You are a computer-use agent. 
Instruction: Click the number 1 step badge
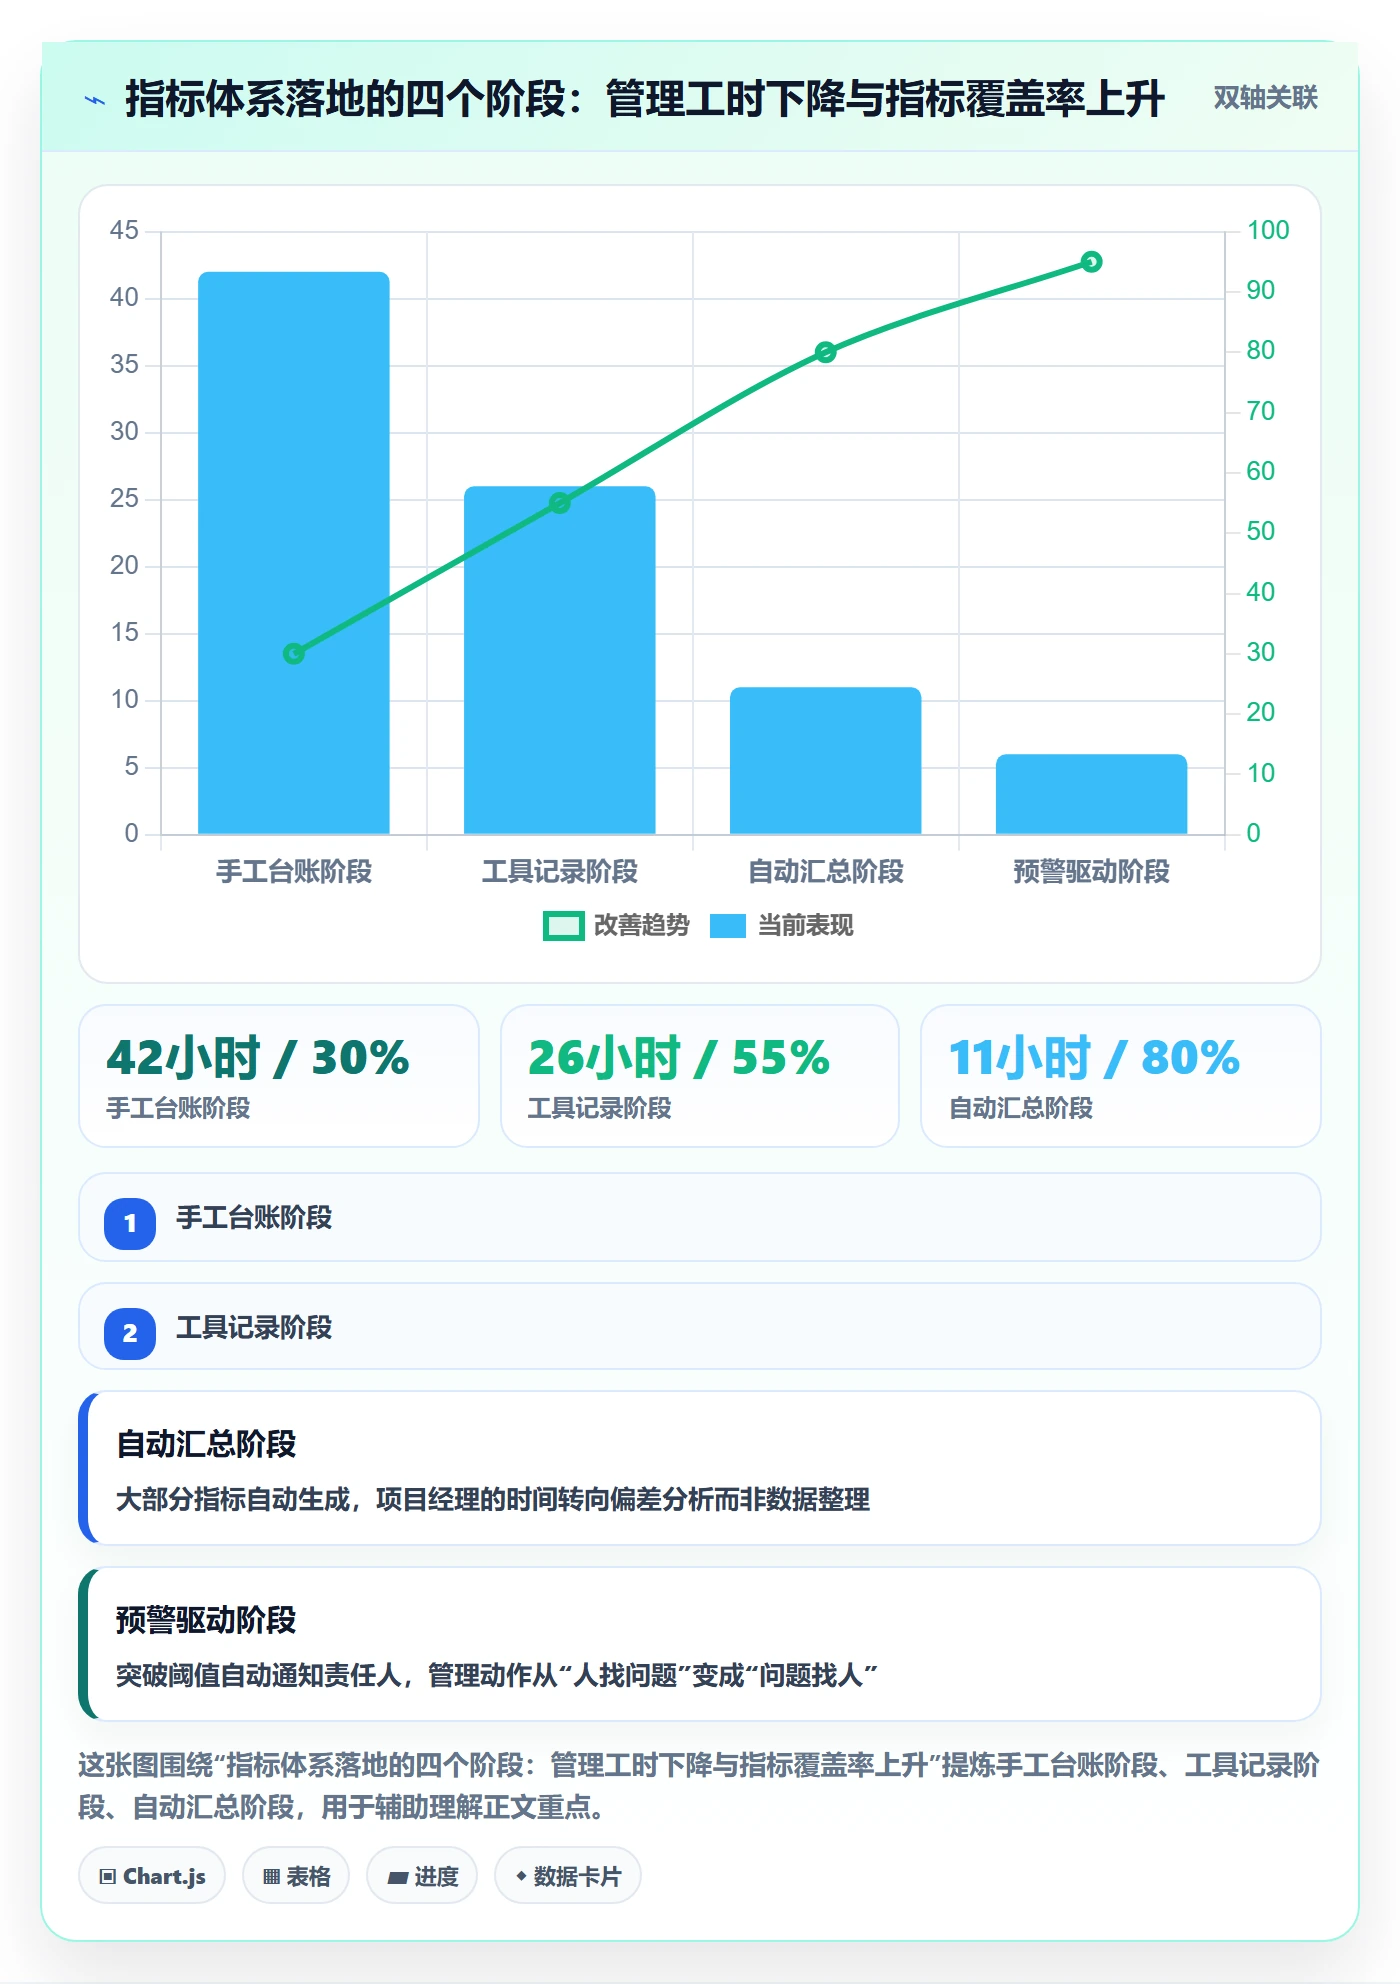(x=130, y=1223)
